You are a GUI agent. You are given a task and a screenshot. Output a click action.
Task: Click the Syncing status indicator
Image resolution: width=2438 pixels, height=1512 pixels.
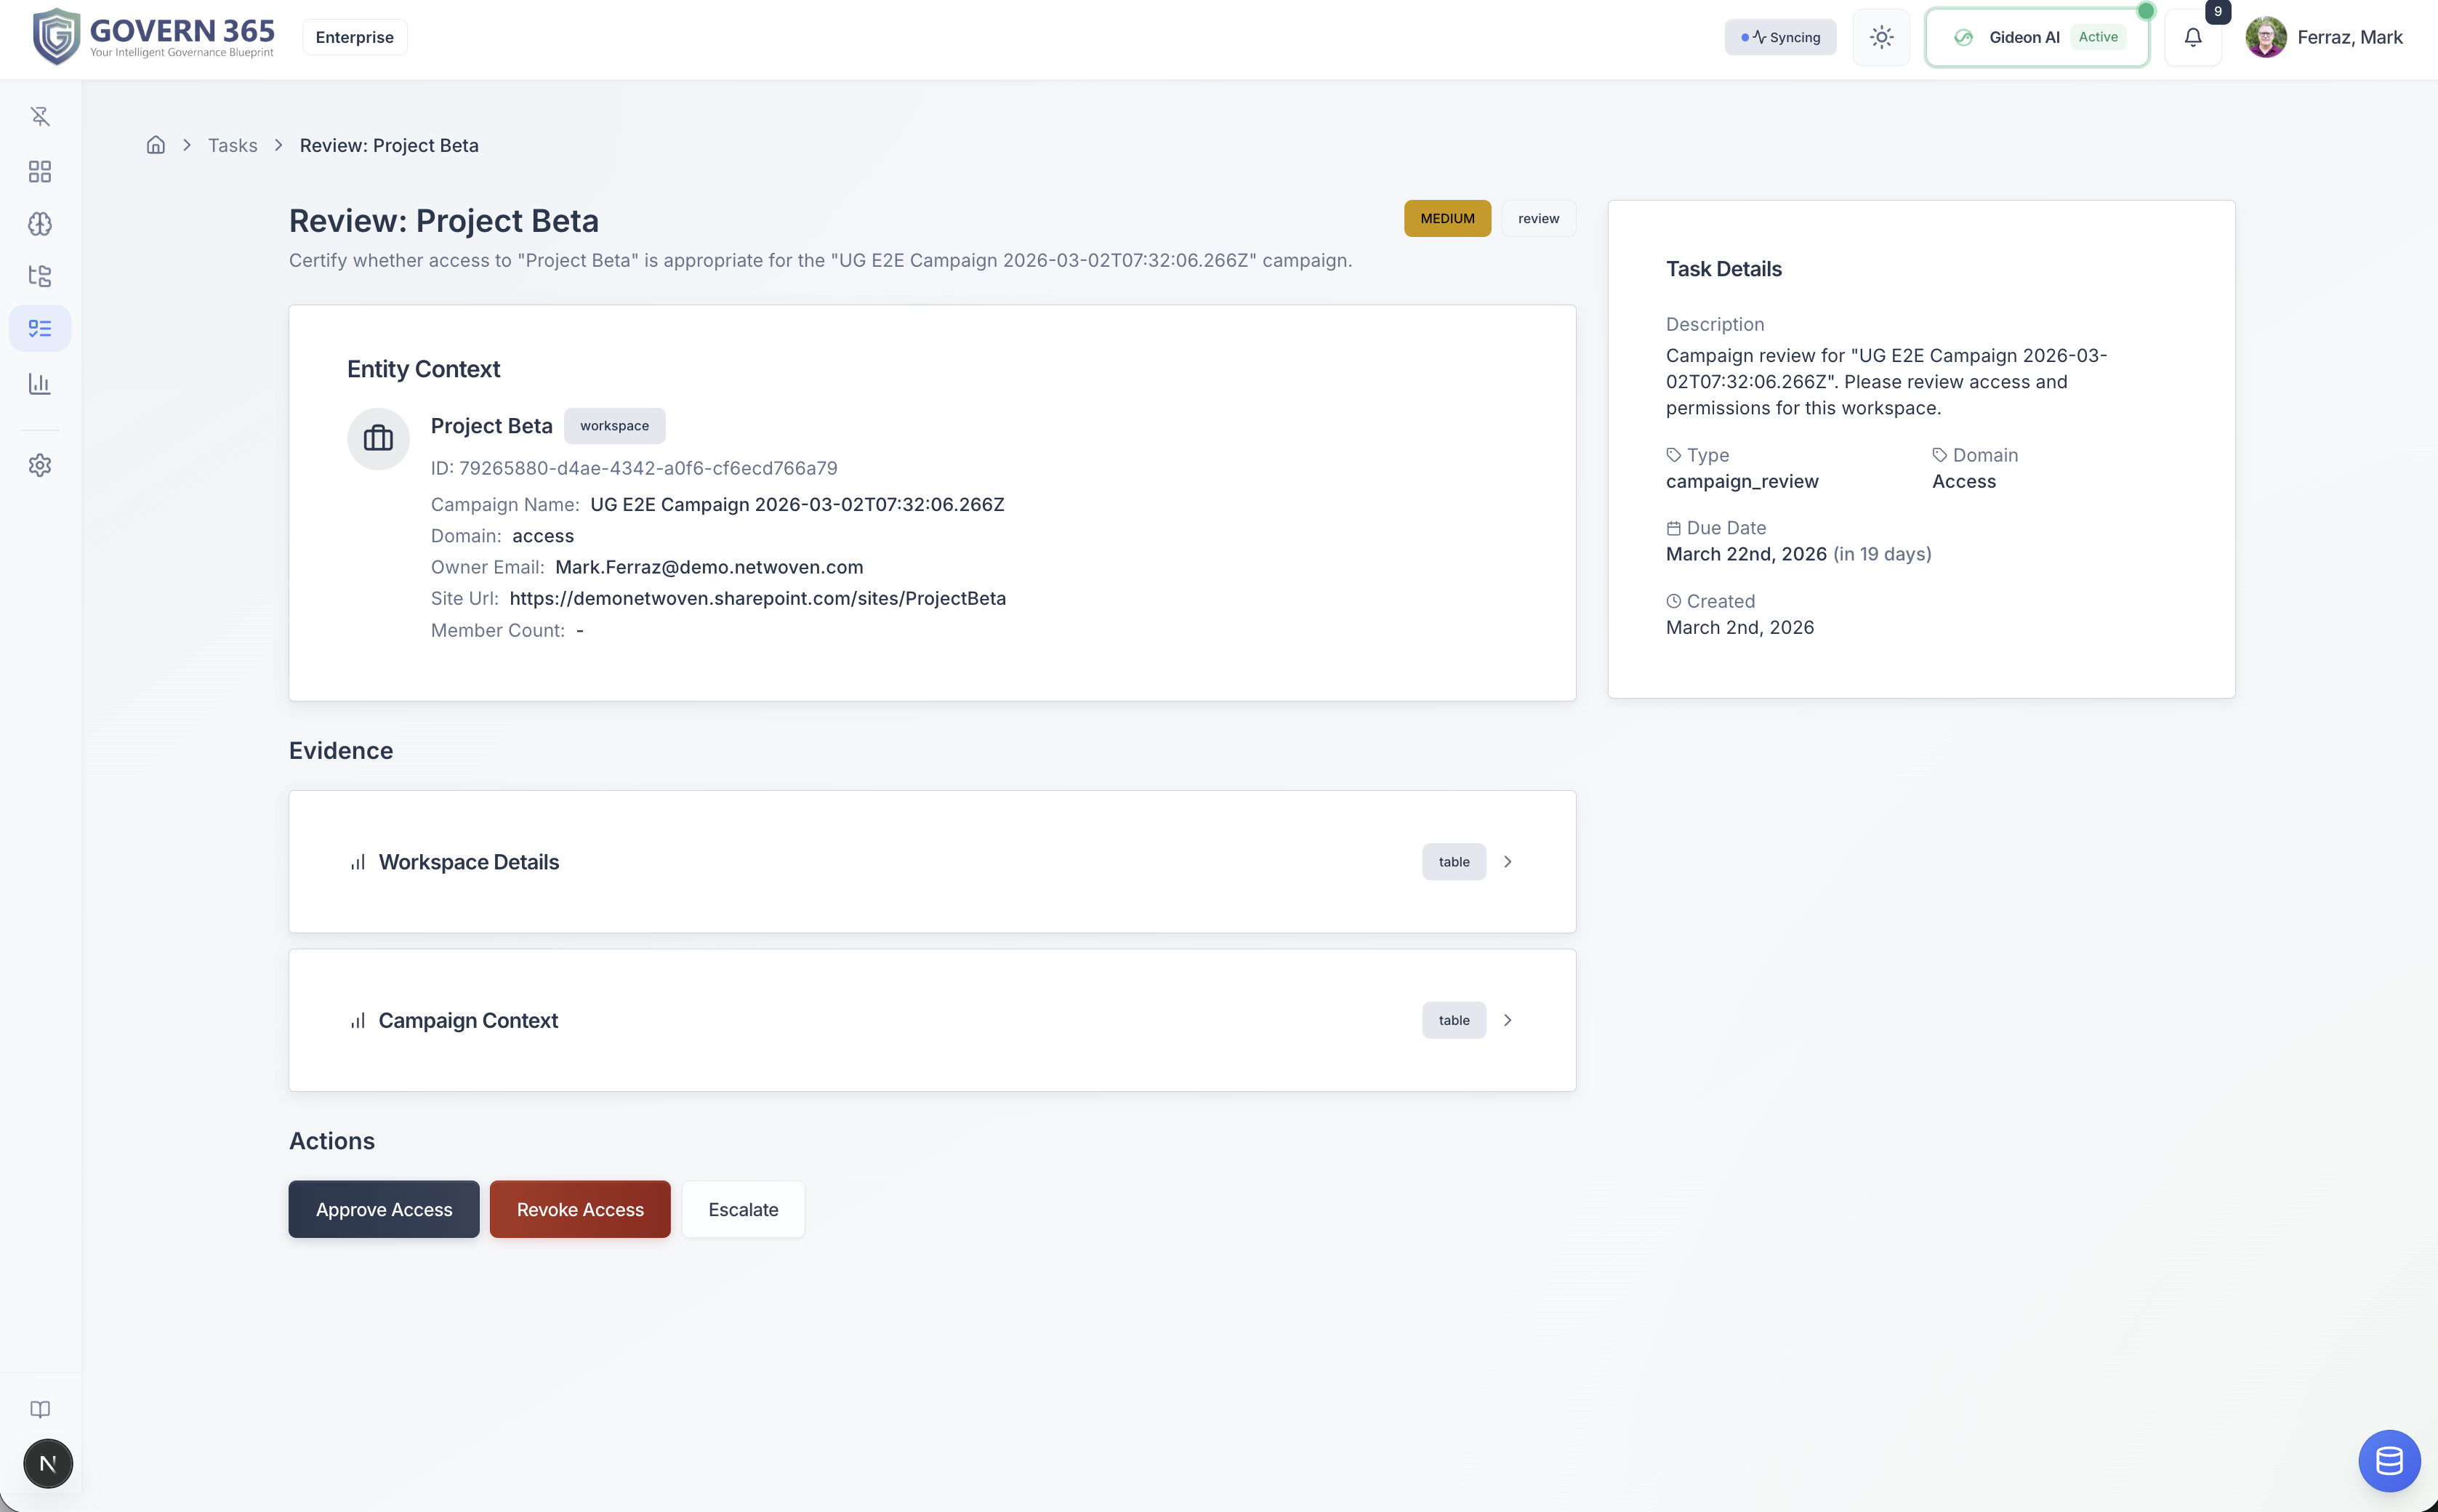click(1780, 38)
